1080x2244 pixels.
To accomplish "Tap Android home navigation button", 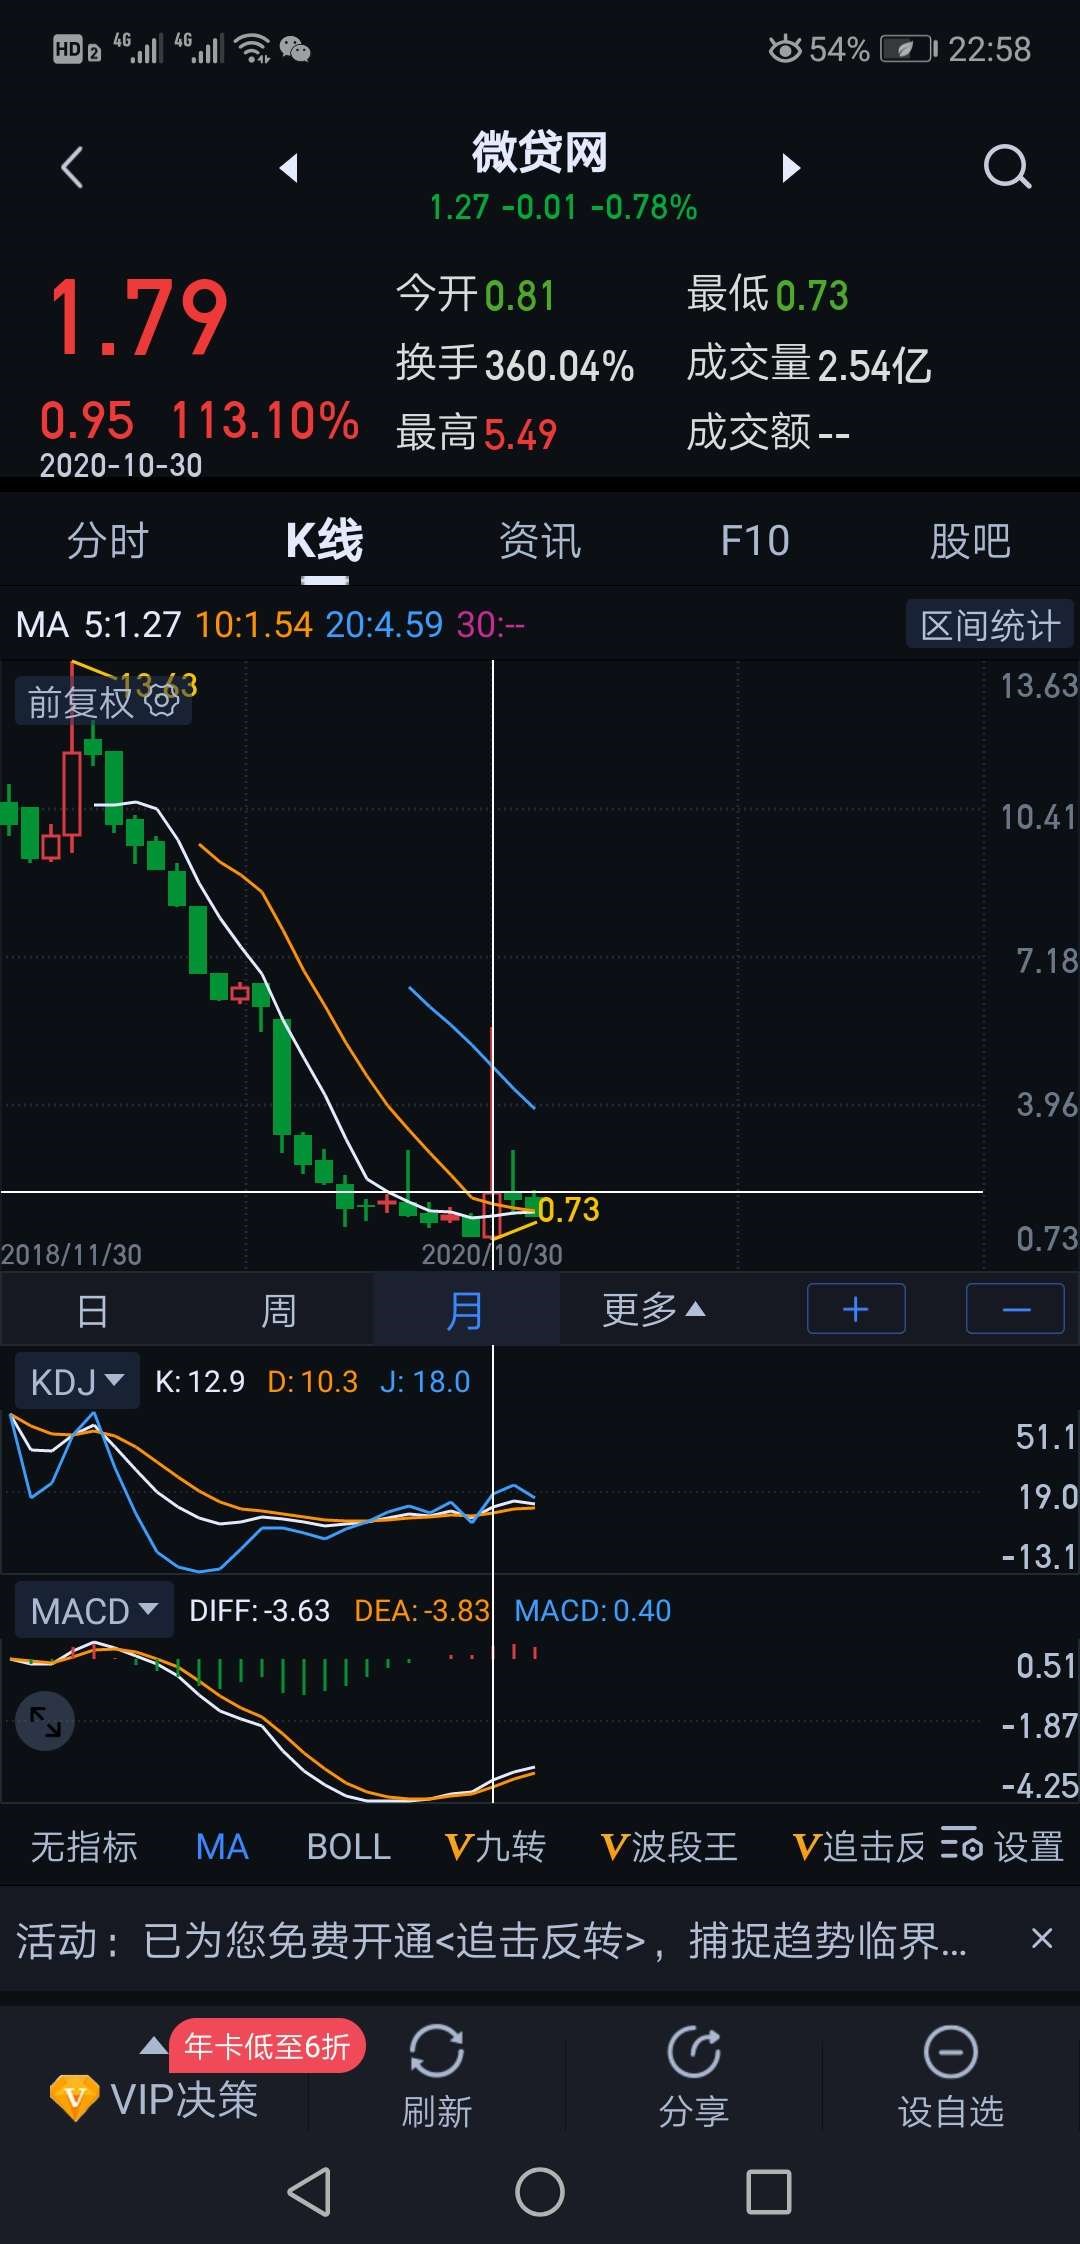I will (540, 2192).
